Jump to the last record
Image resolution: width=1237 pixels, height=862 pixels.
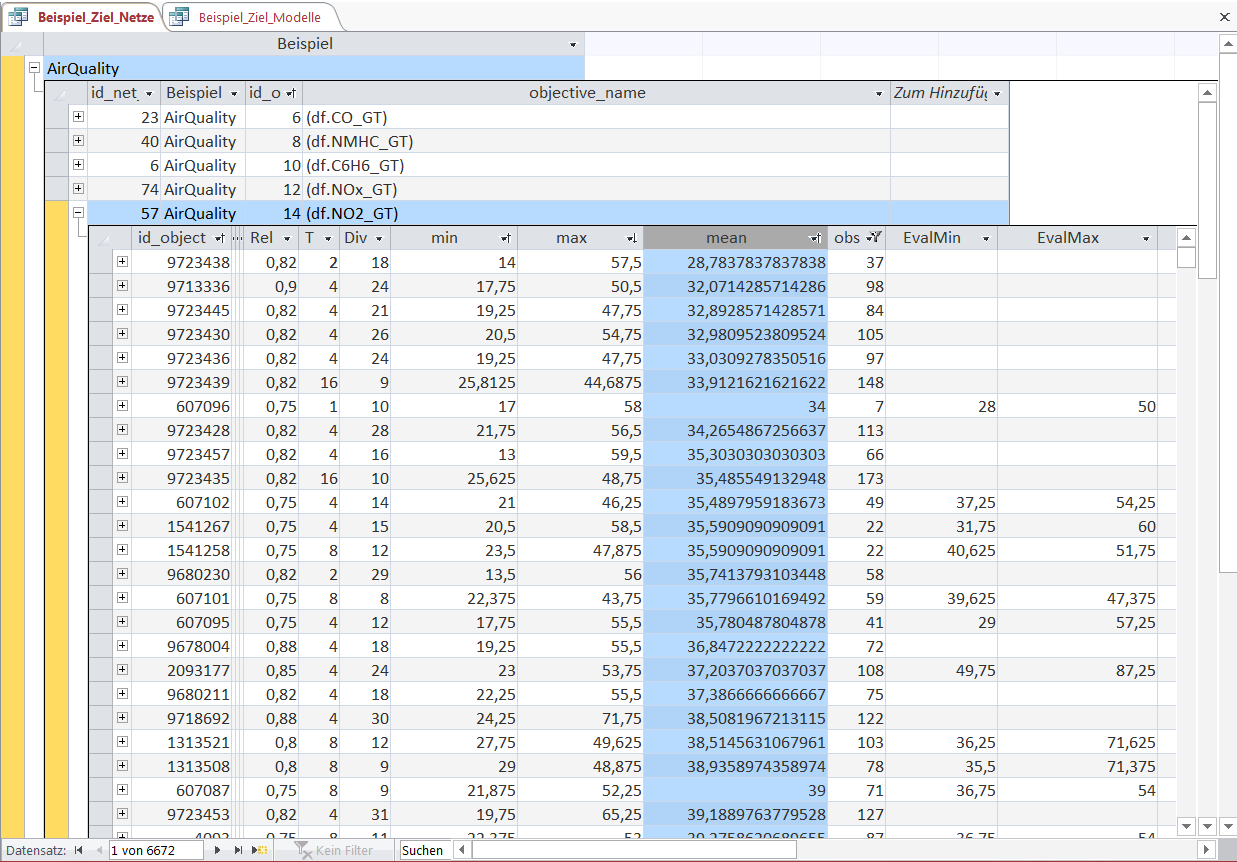pos(238,850)
